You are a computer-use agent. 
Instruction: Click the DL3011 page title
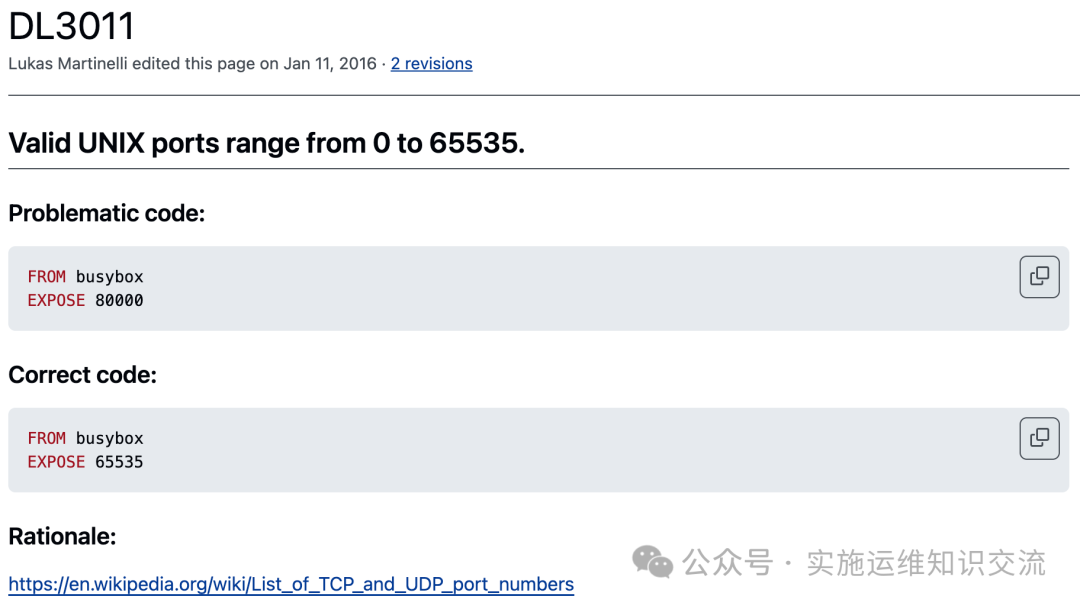click(x=72, y=26)
